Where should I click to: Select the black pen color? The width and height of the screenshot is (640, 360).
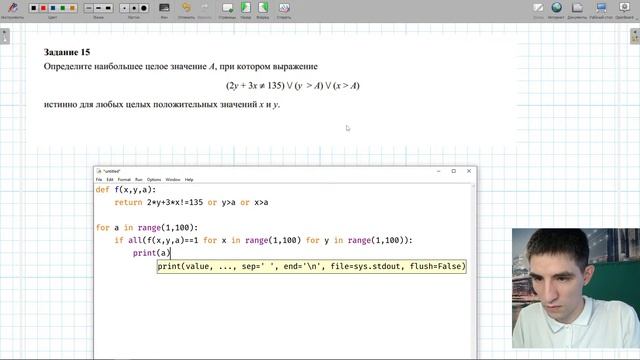pyautogui.click(x=33, y=8)
